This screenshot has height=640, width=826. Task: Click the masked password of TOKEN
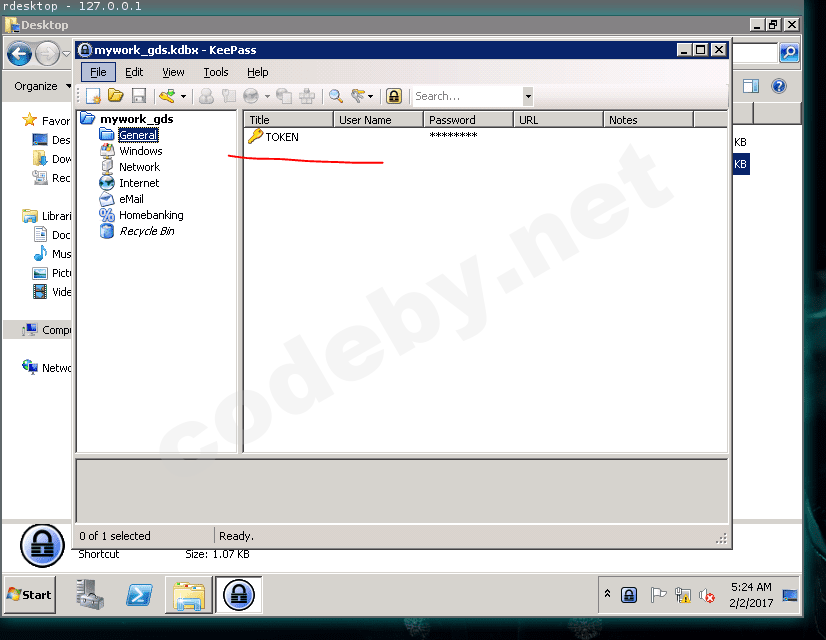tap(453, 136)
